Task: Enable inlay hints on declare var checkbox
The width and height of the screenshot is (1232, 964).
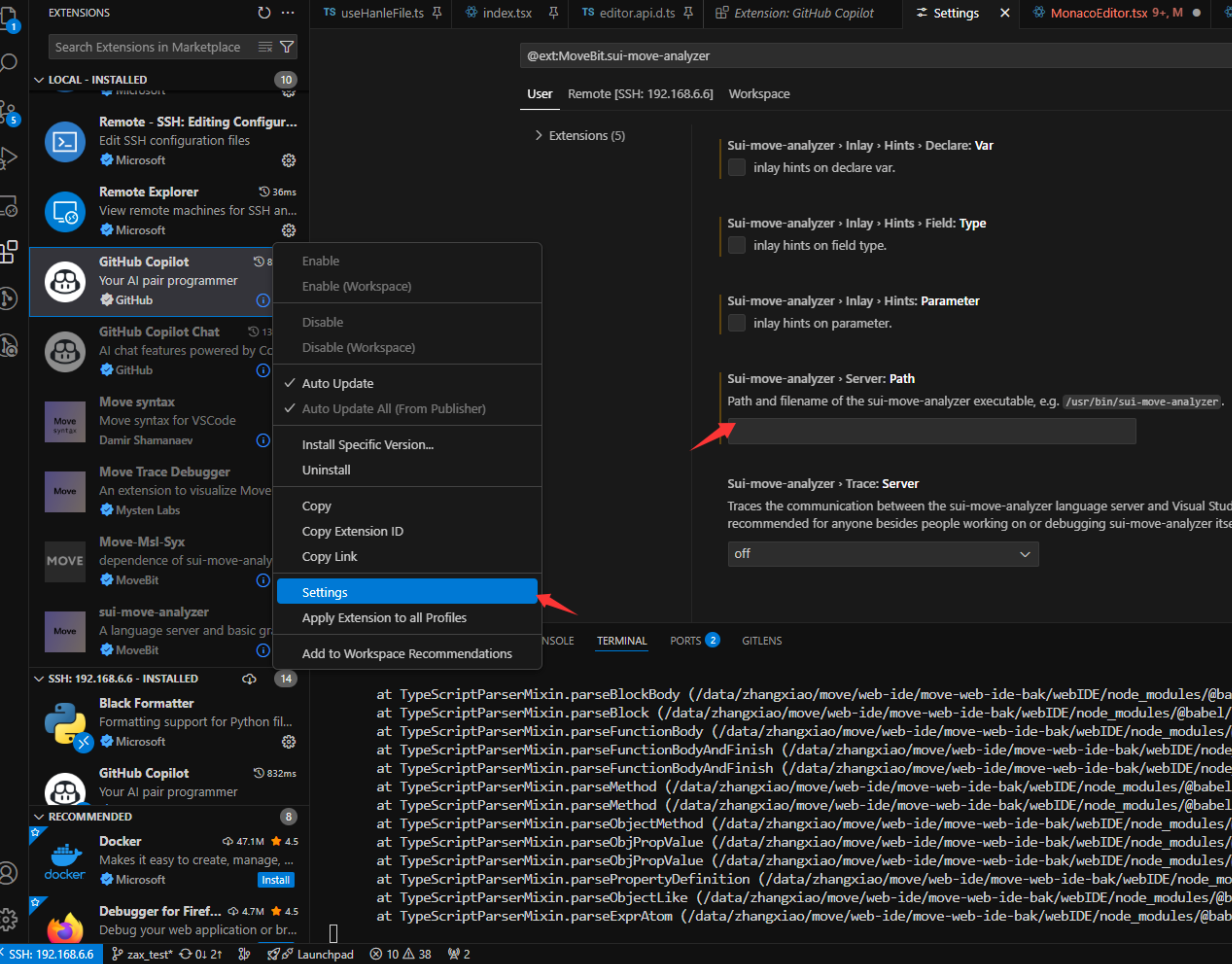Action: coord(737,167)
